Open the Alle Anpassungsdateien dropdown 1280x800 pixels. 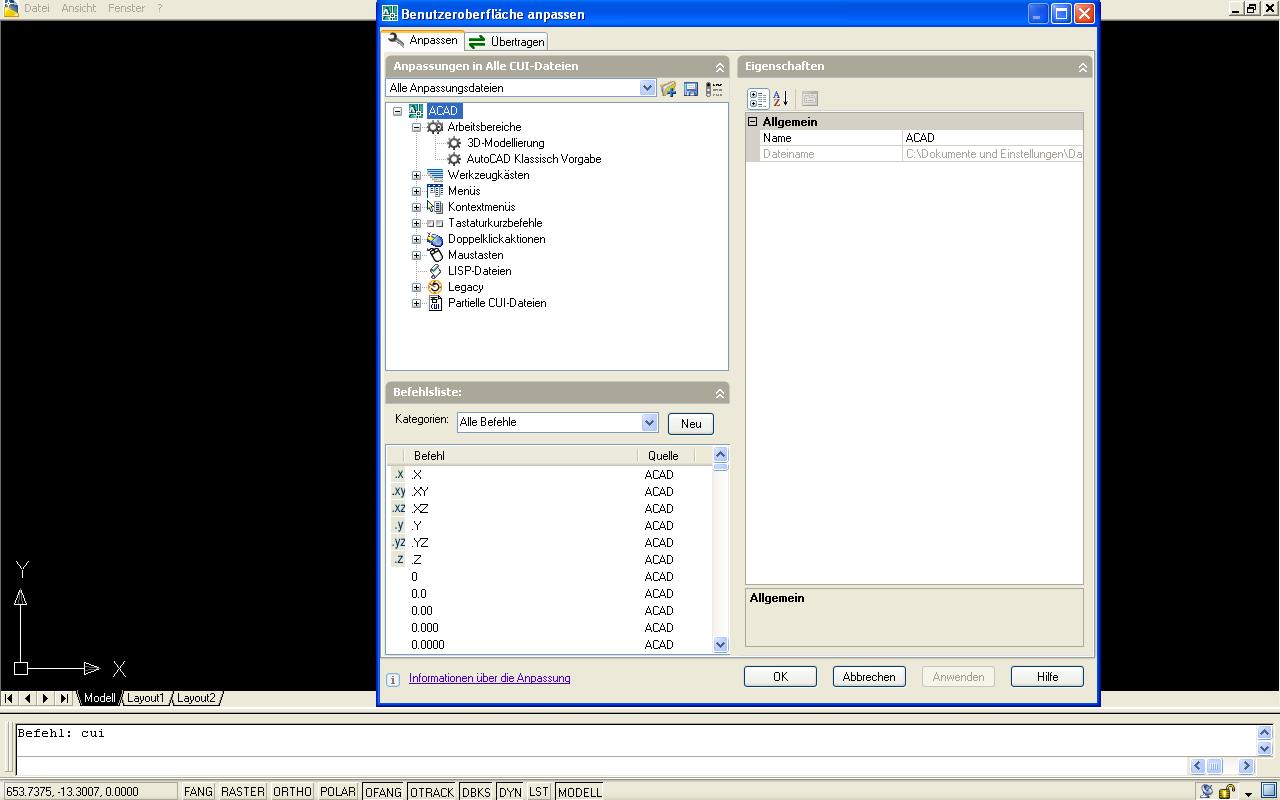(x=647, y=88)
